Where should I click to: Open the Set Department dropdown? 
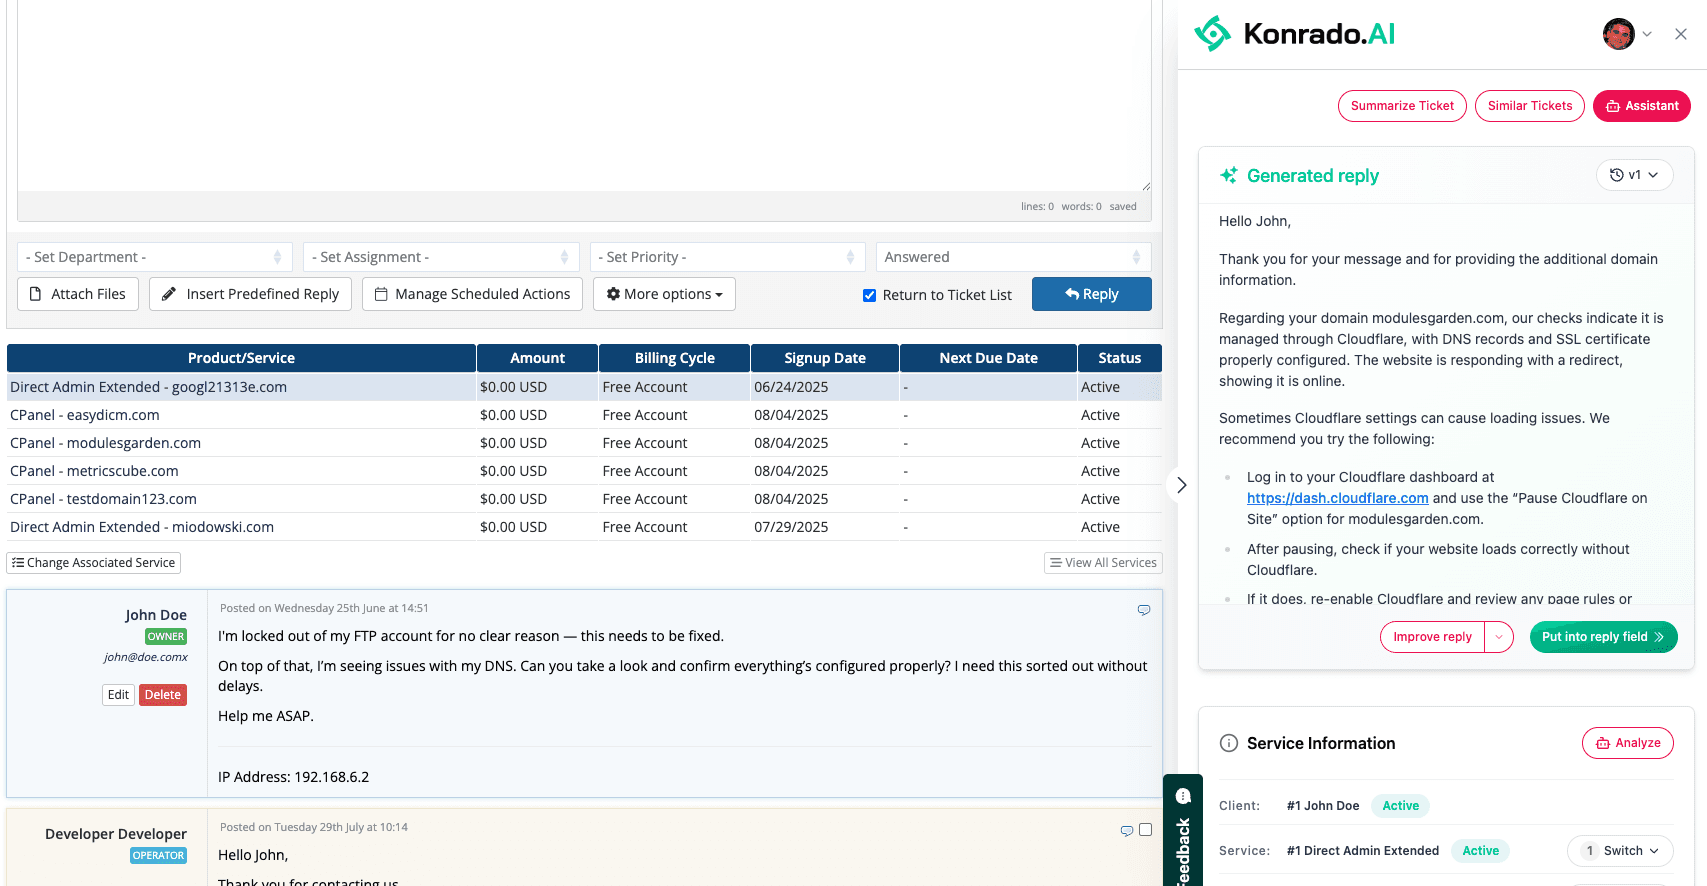click(x=155, y=257)
